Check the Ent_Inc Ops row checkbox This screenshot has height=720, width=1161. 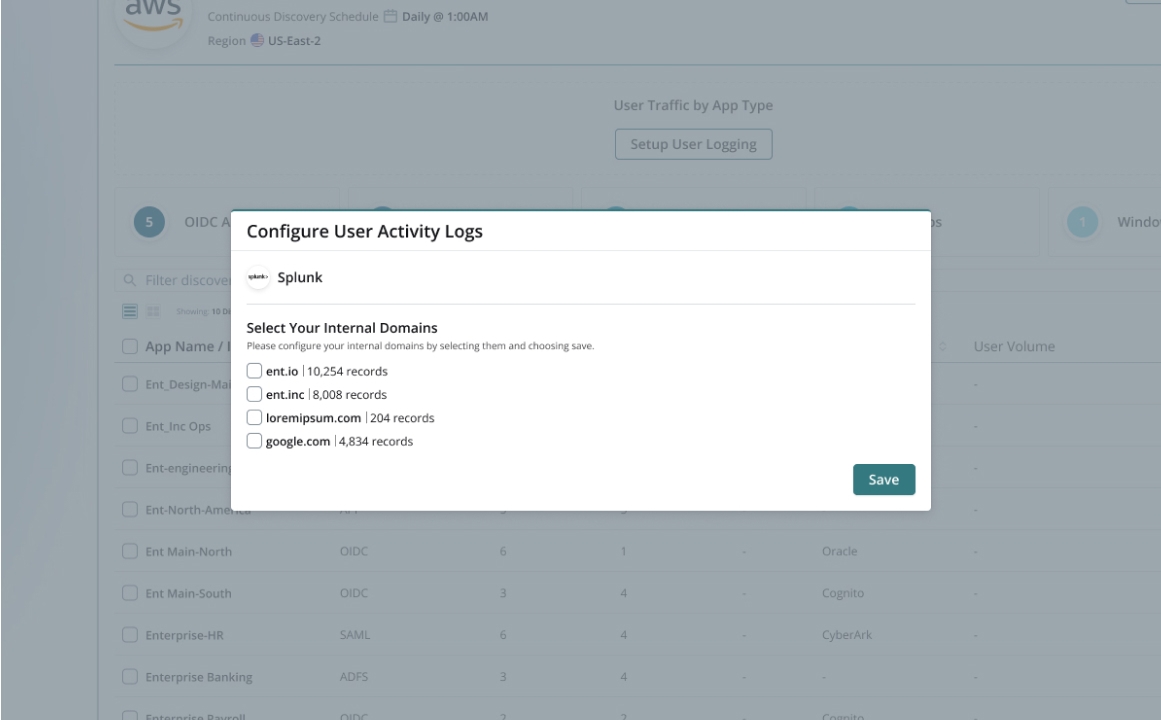click(130, 426)
